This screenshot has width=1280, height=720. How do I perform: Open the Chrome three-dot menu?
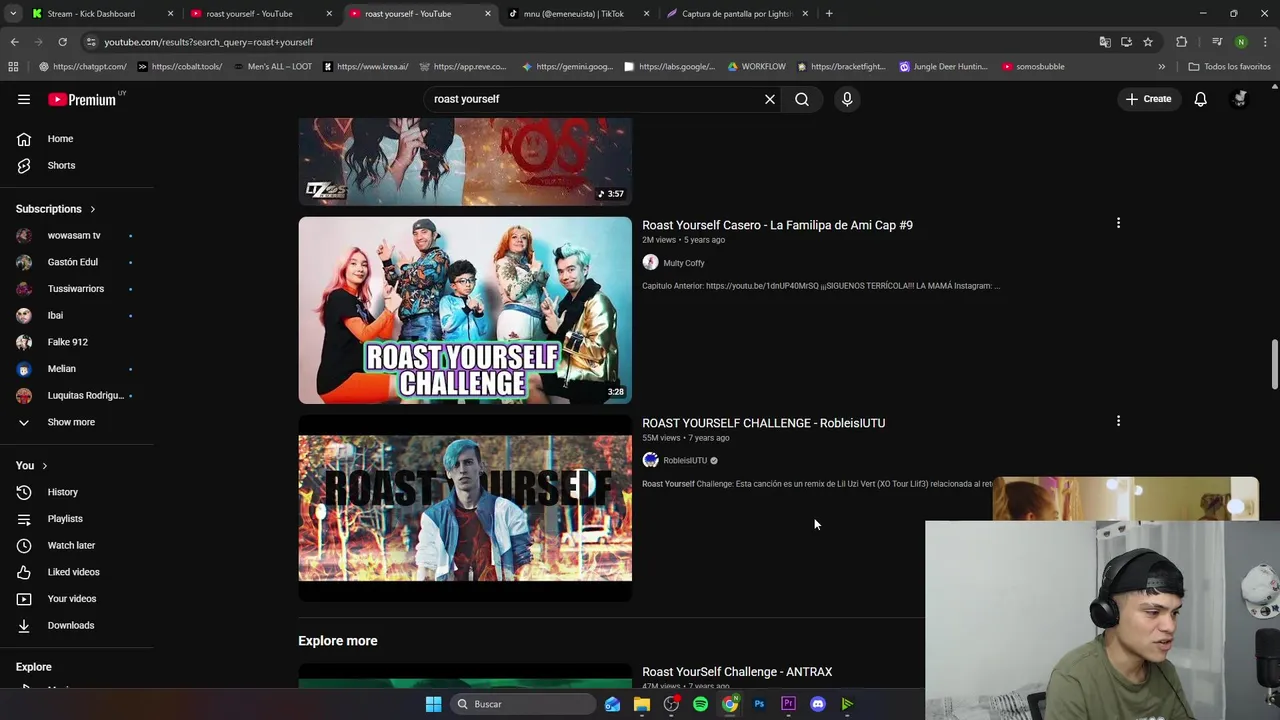point(1266,42)
